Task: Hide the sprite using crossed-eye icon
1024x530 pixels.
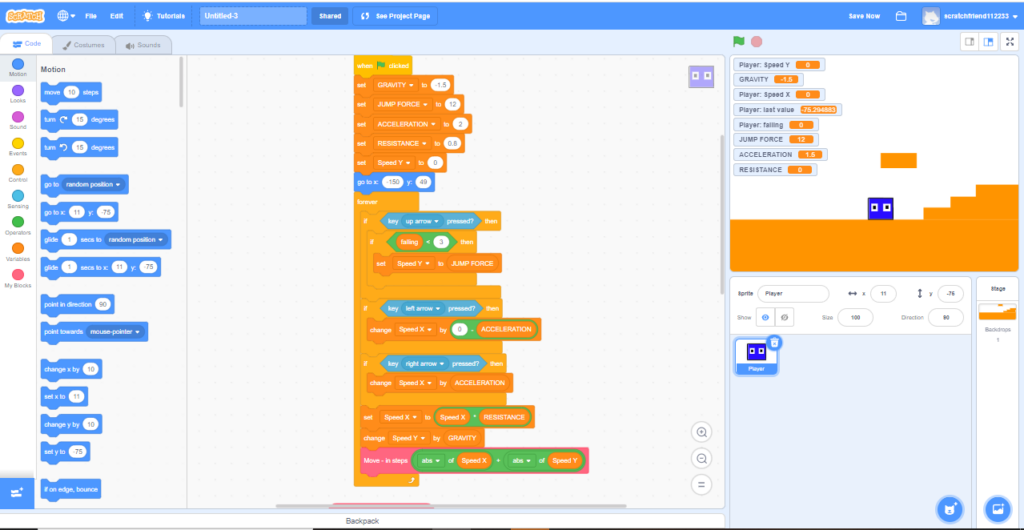Action: pos(785,317)
